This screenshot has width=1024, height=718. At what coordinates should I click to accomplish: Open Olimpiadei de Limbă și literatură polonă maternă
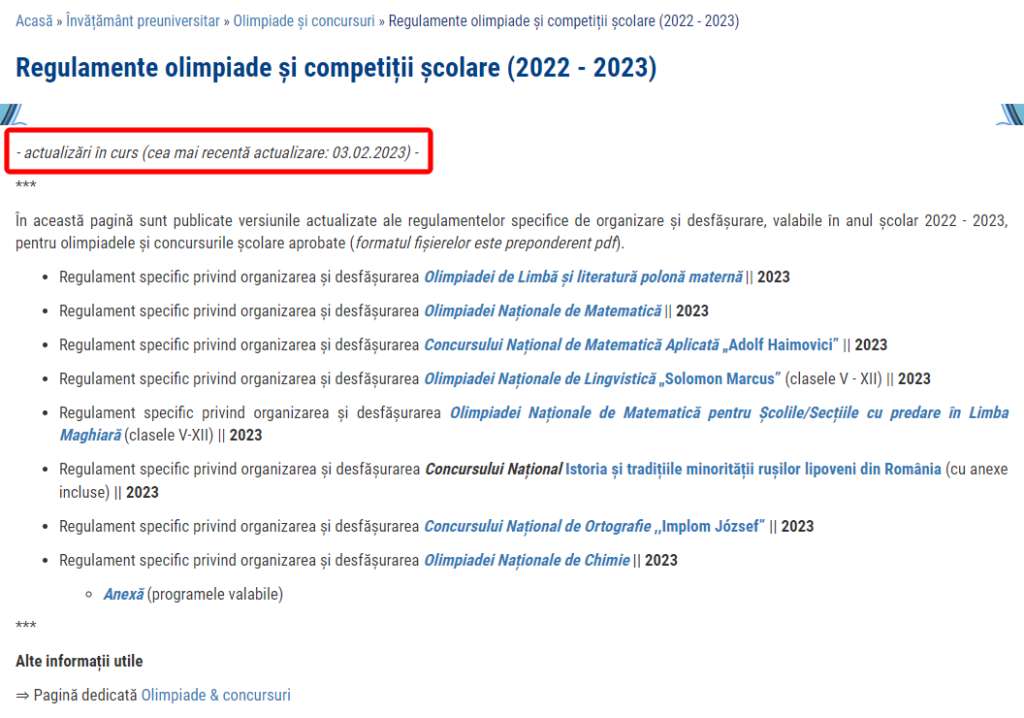[x=583, y=277]
